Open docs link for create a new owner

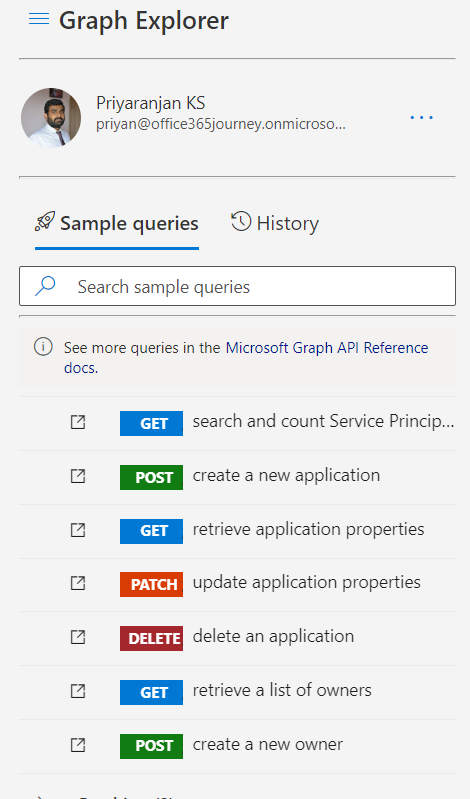pyautogui.click(x=78, y=745)
